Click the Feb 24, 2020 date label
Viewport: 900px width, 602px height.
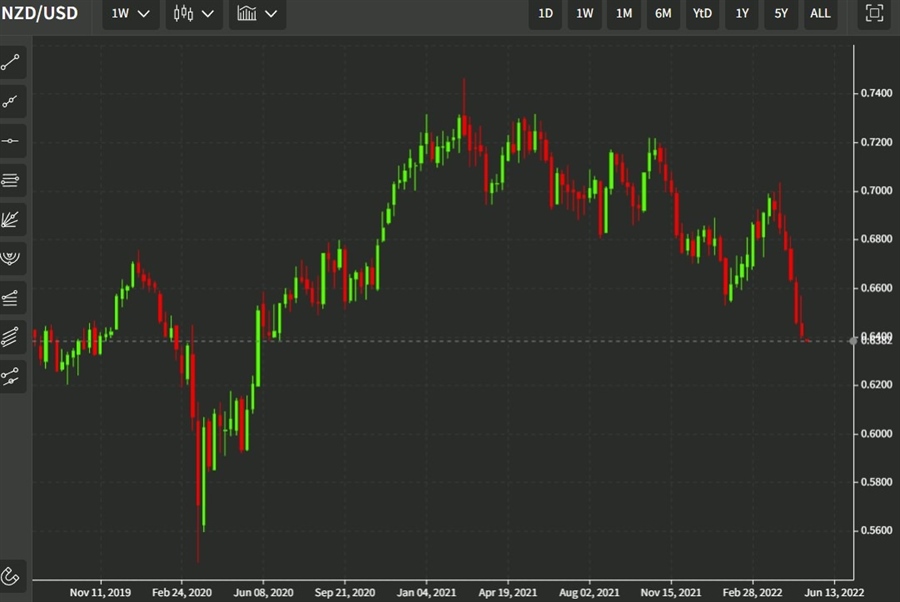182,592
